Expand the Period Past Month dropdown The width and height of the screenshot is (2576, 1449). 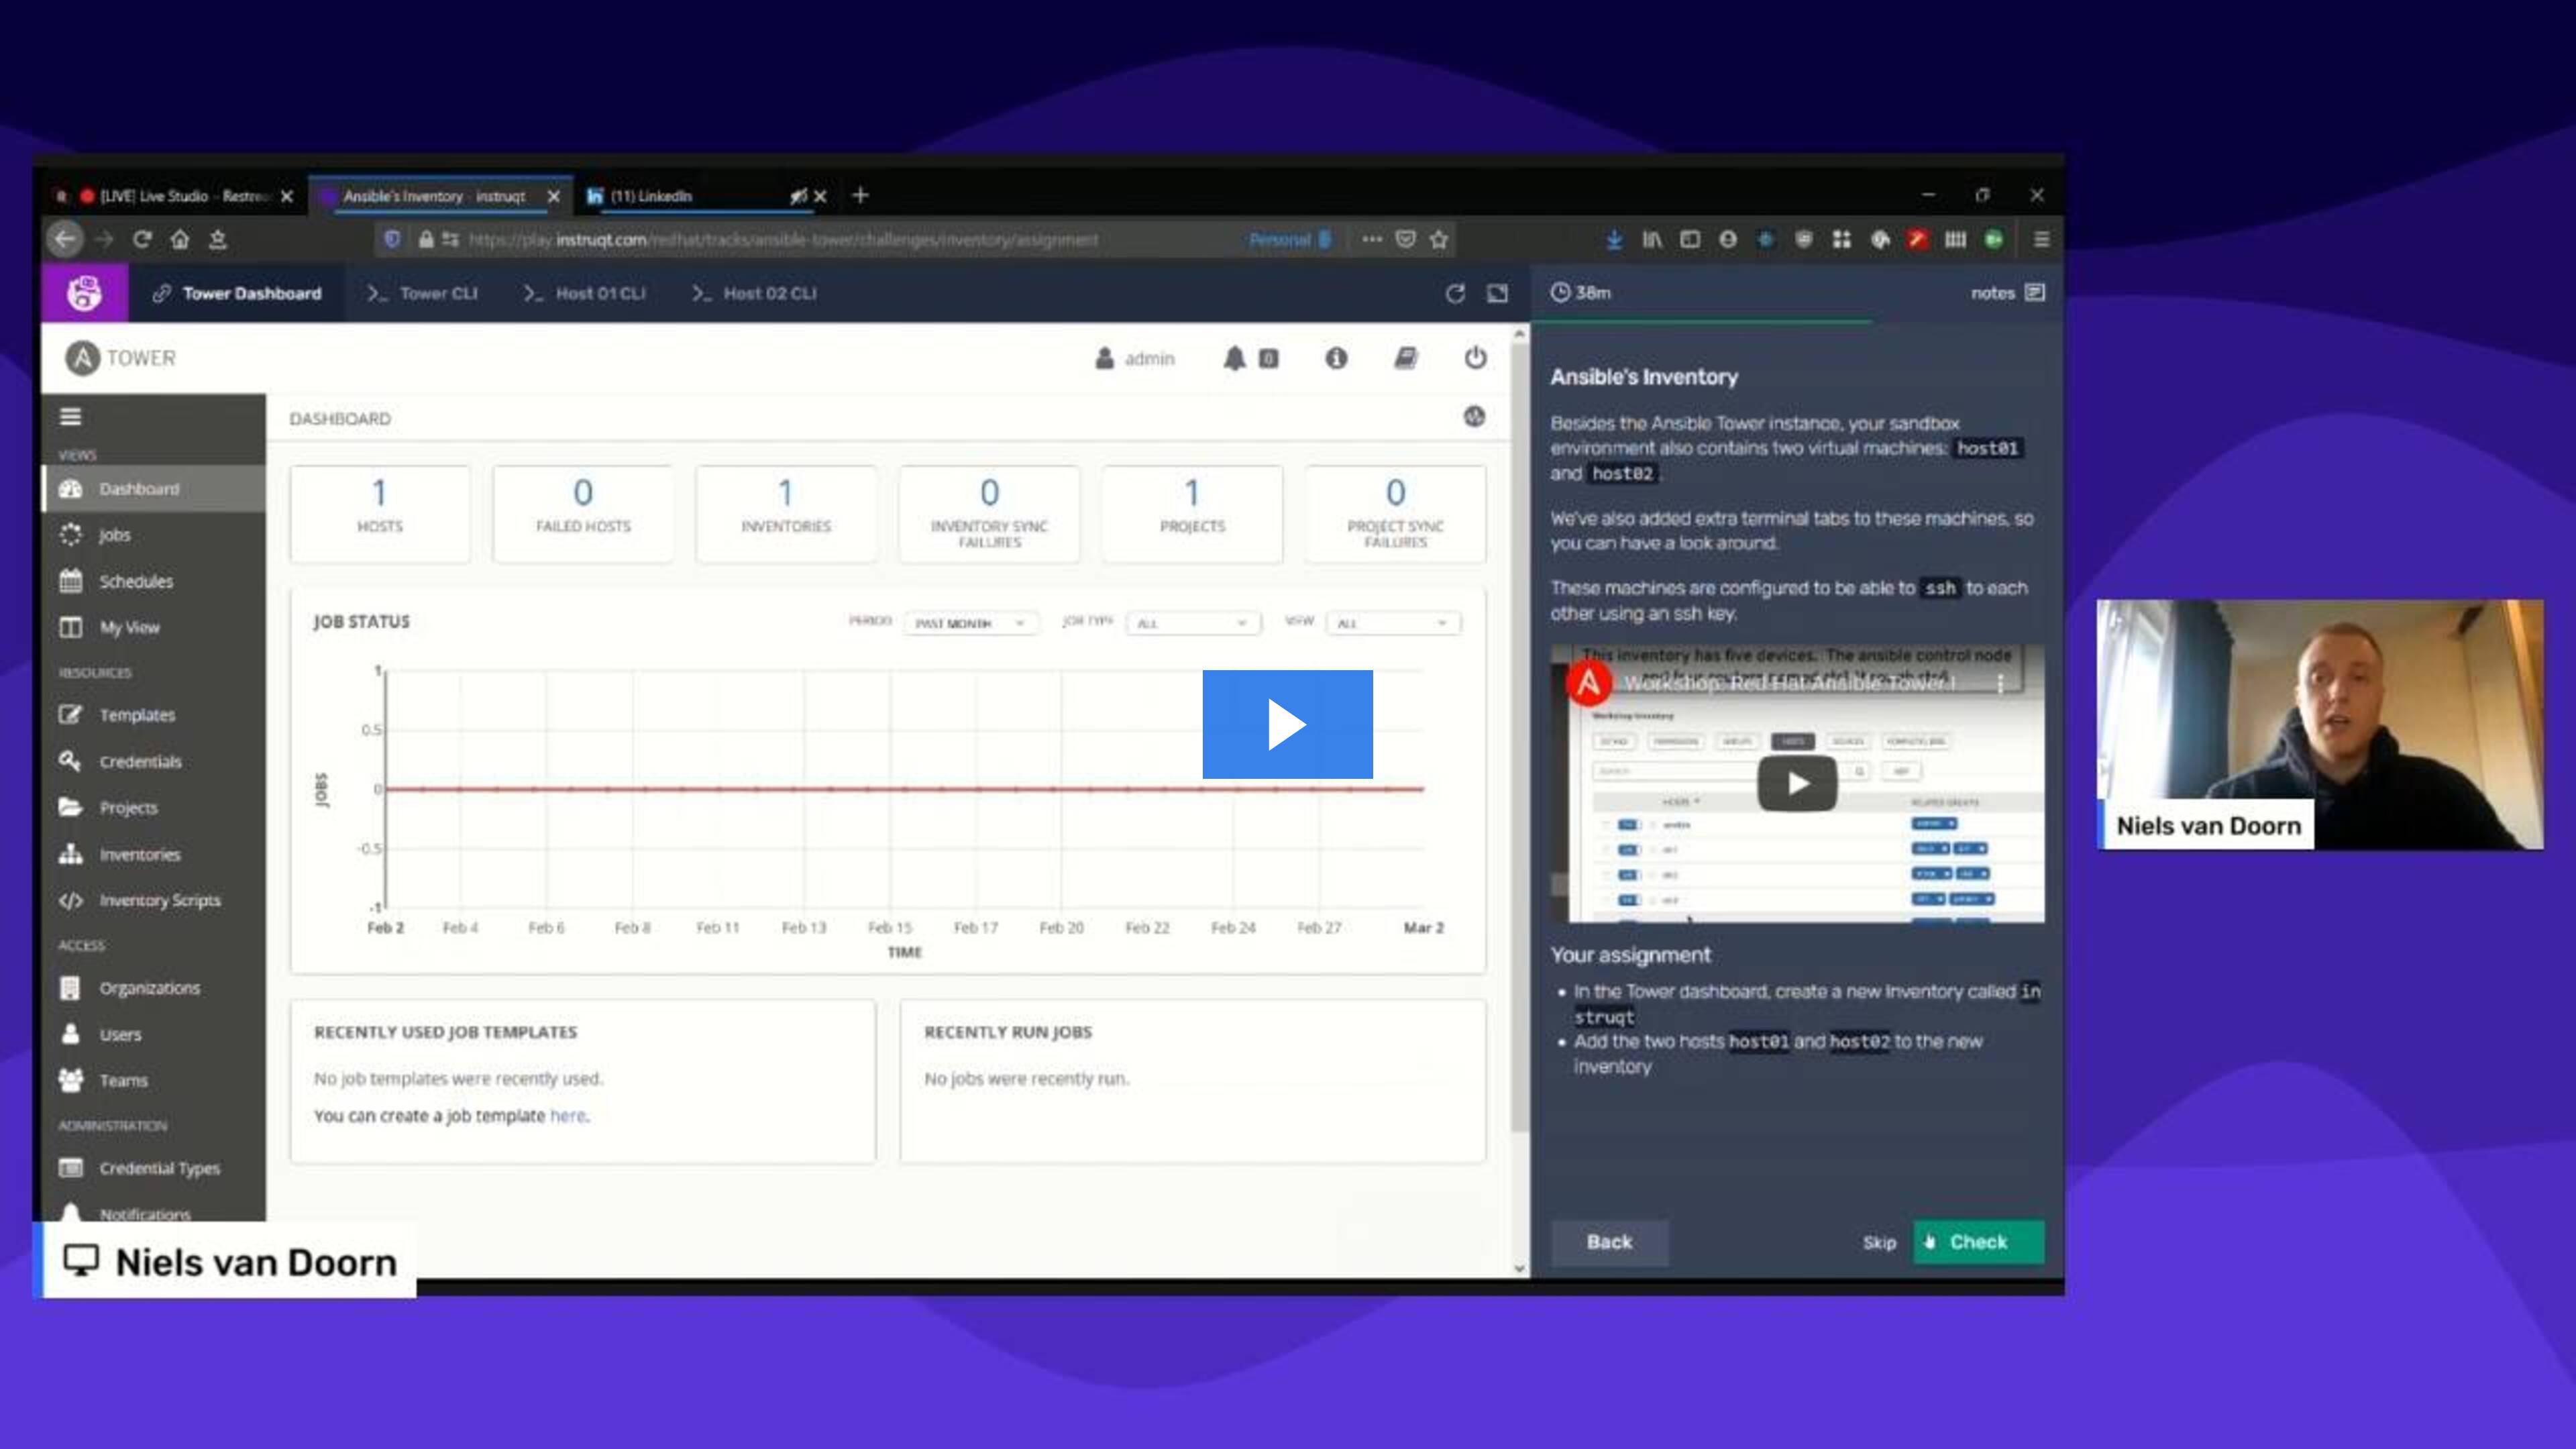970,623
